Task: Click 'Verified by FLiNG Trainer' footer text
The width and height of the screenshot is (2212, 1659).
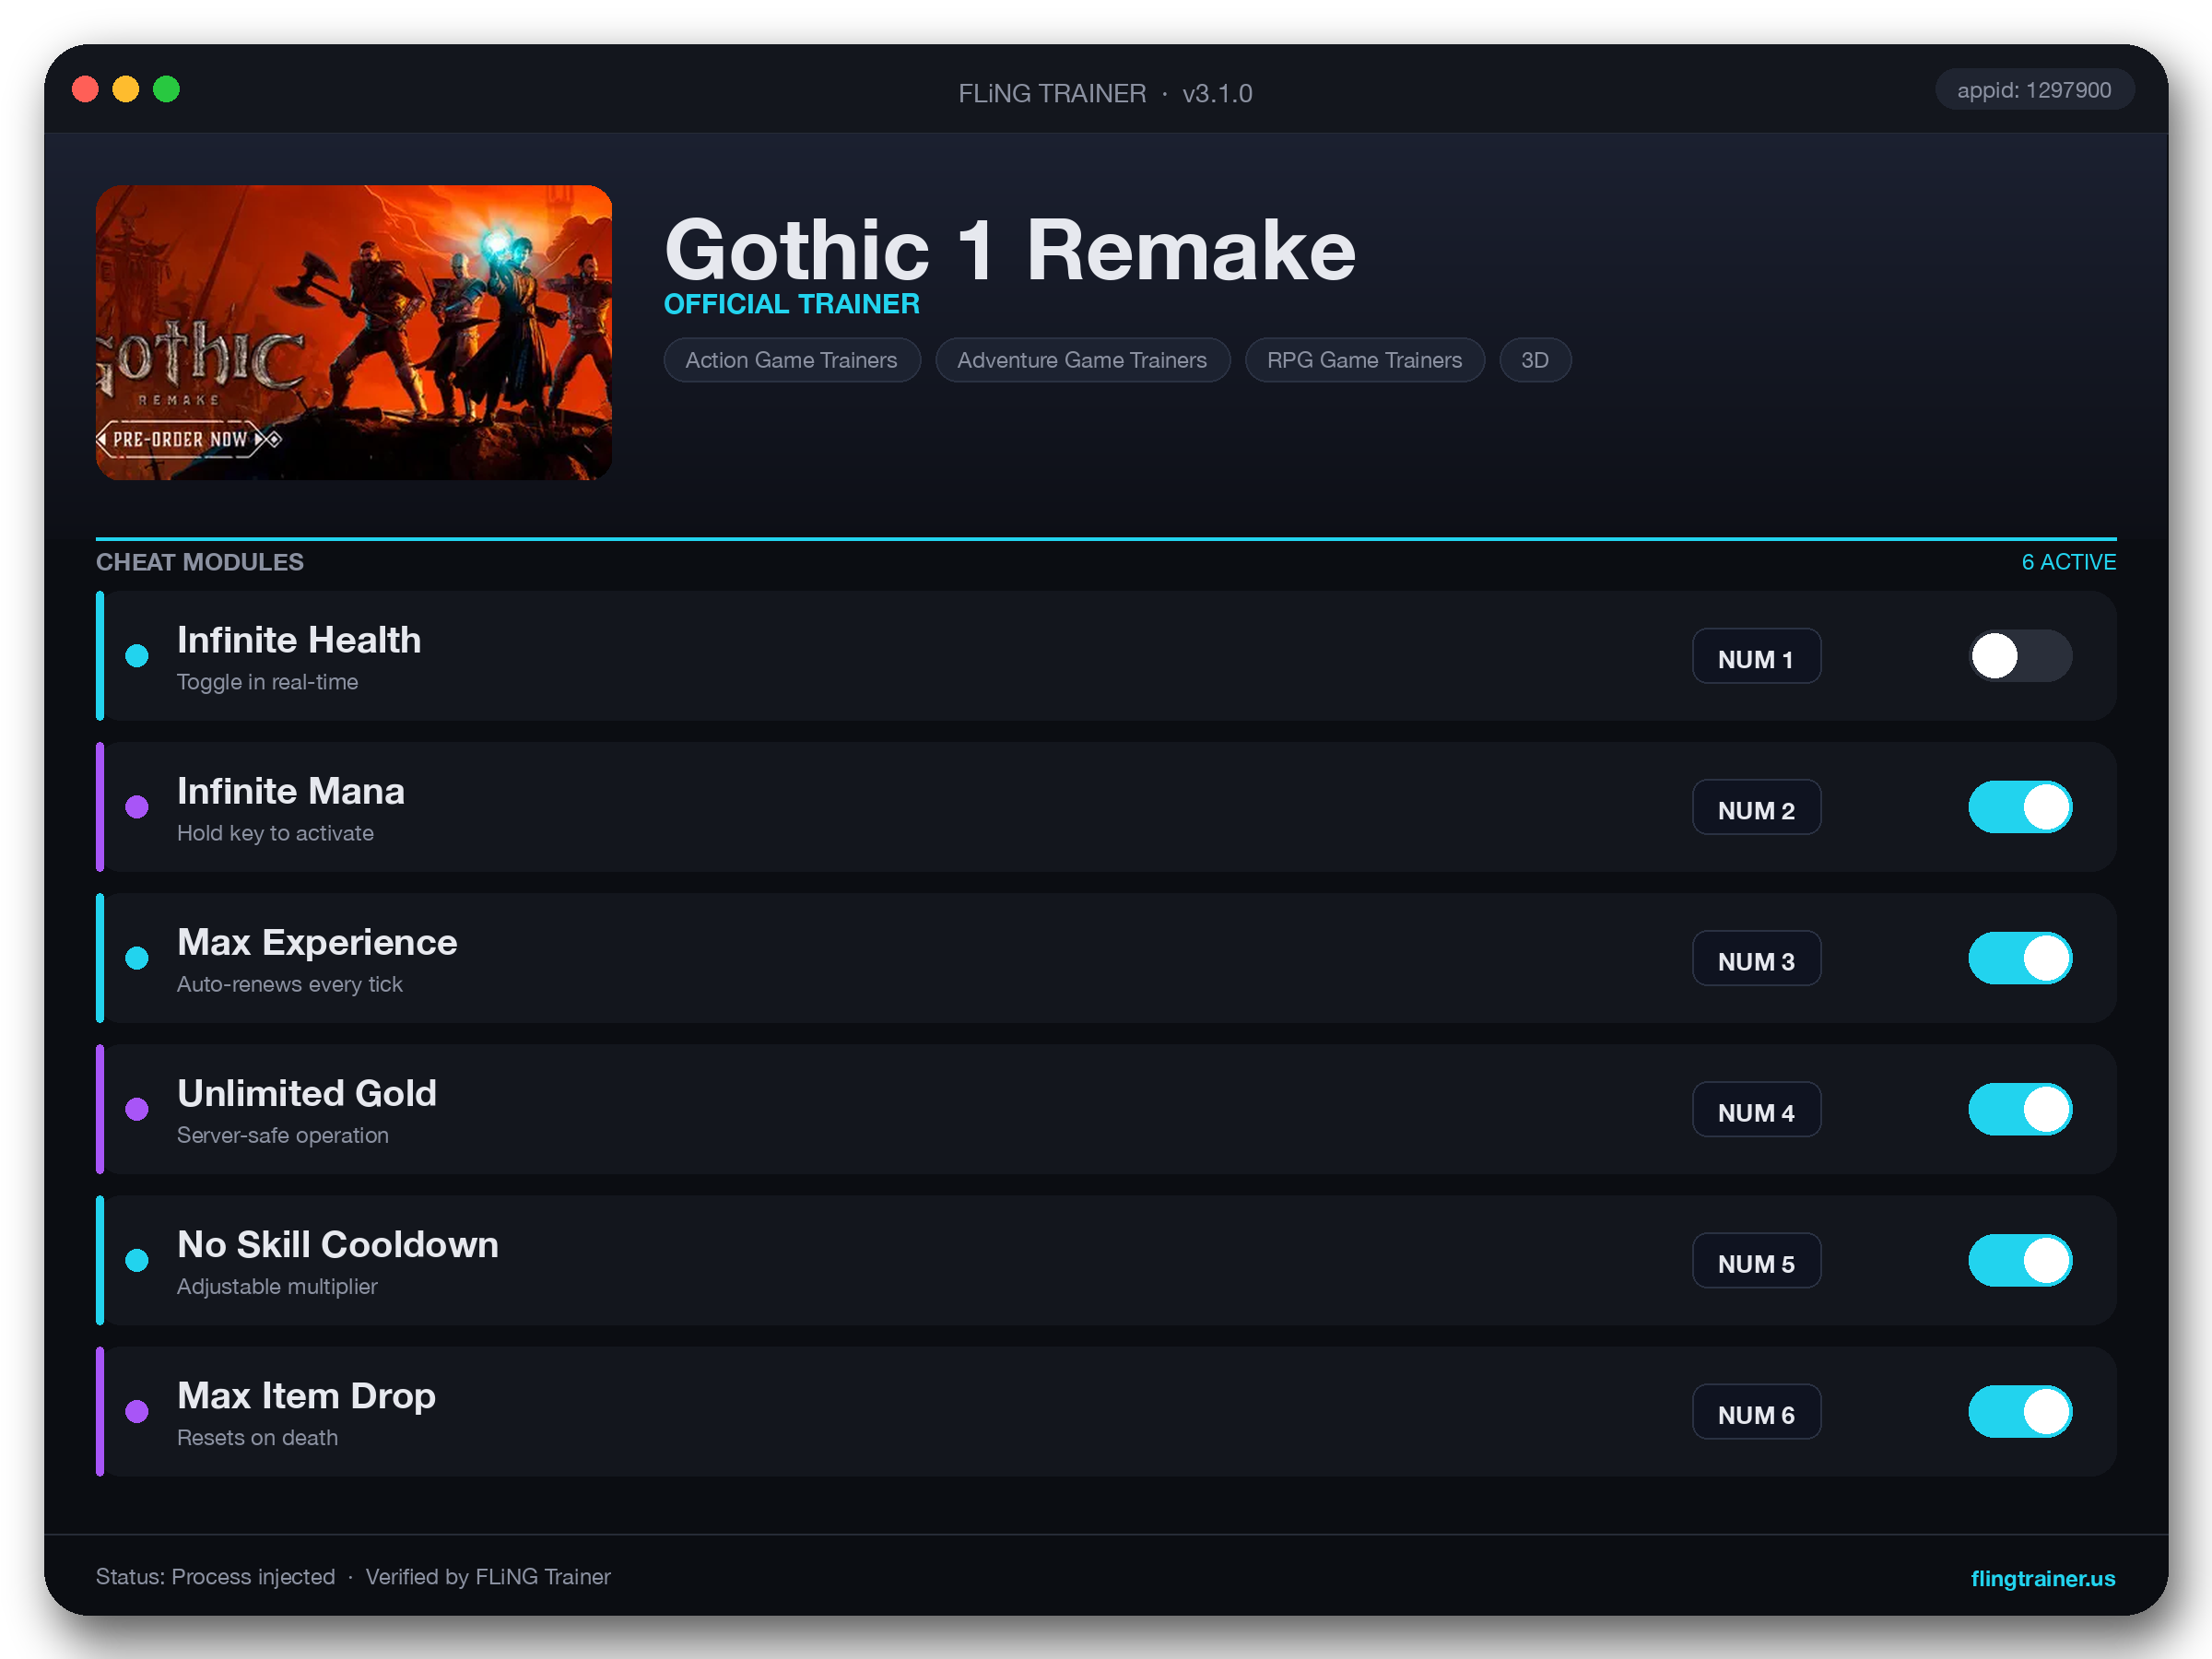Action: [x=488, y=1576]
